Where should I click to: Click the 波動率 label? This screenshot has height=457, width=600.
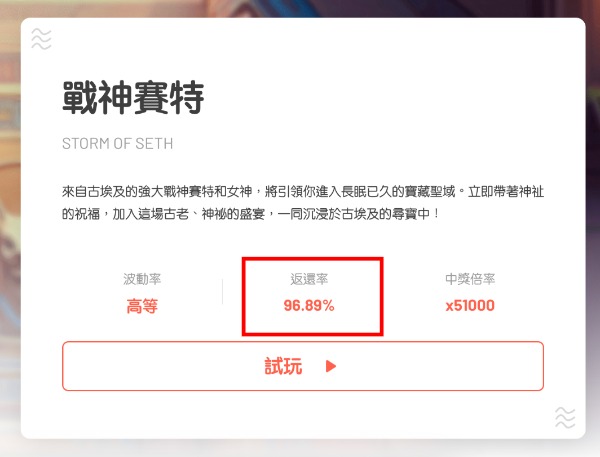coord(142,279)
